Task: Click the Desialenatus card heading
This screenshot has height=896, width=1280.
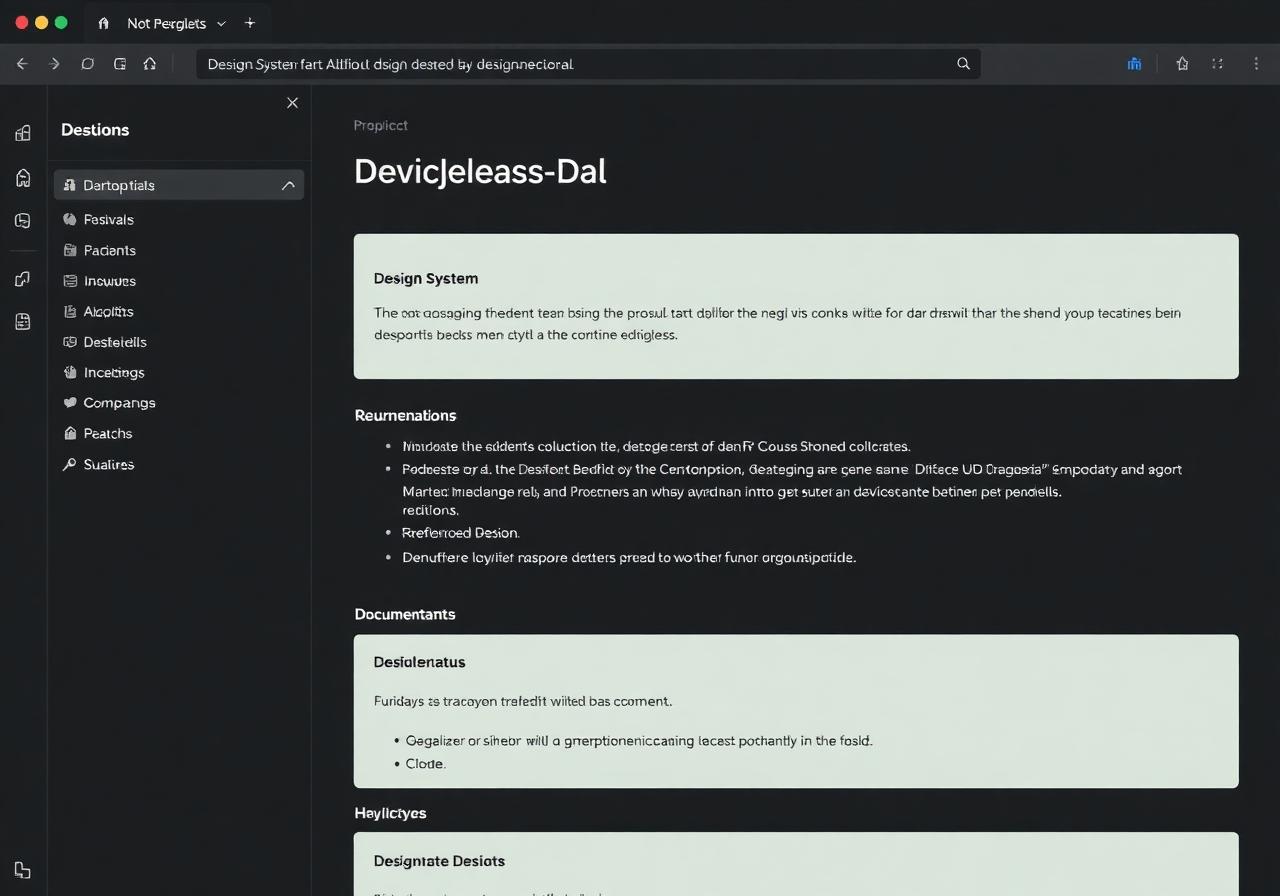Action: coord(420,662)
